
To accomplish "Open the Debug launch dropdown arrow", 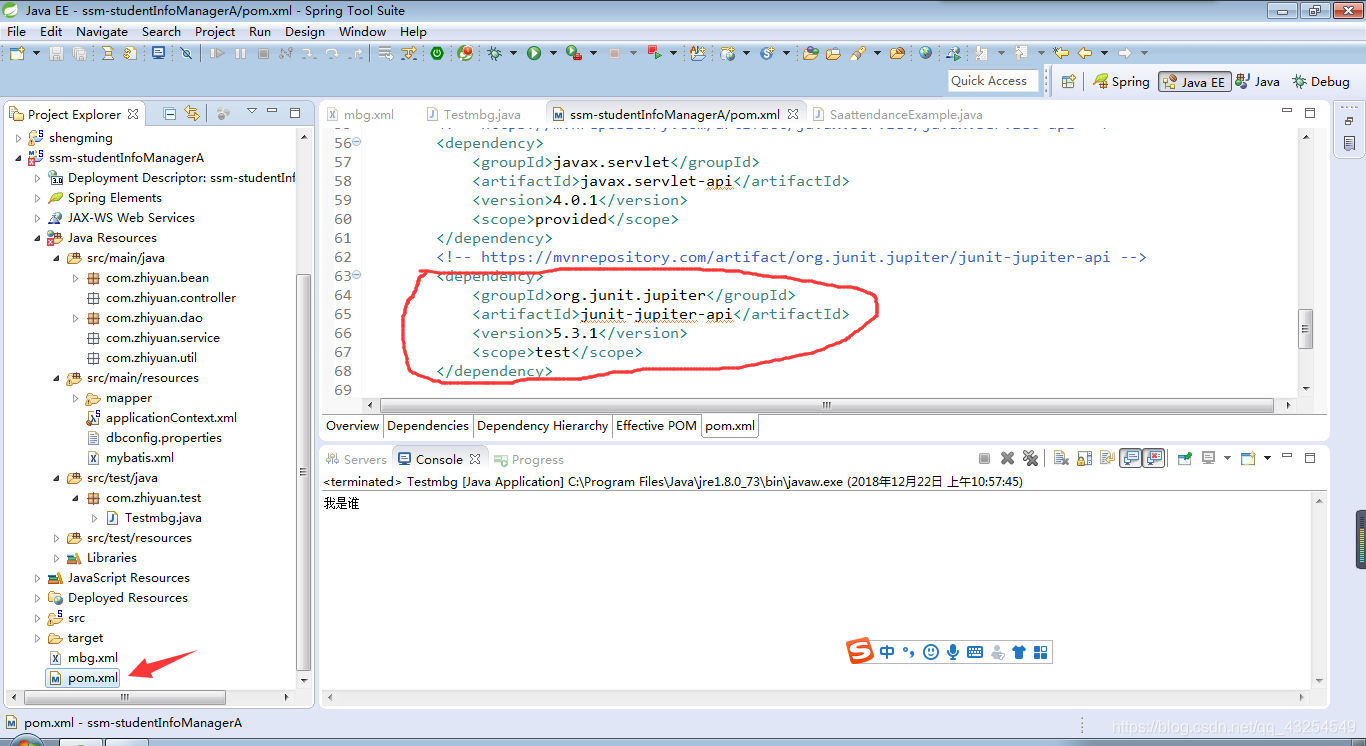I will click(x=514, y=53).
